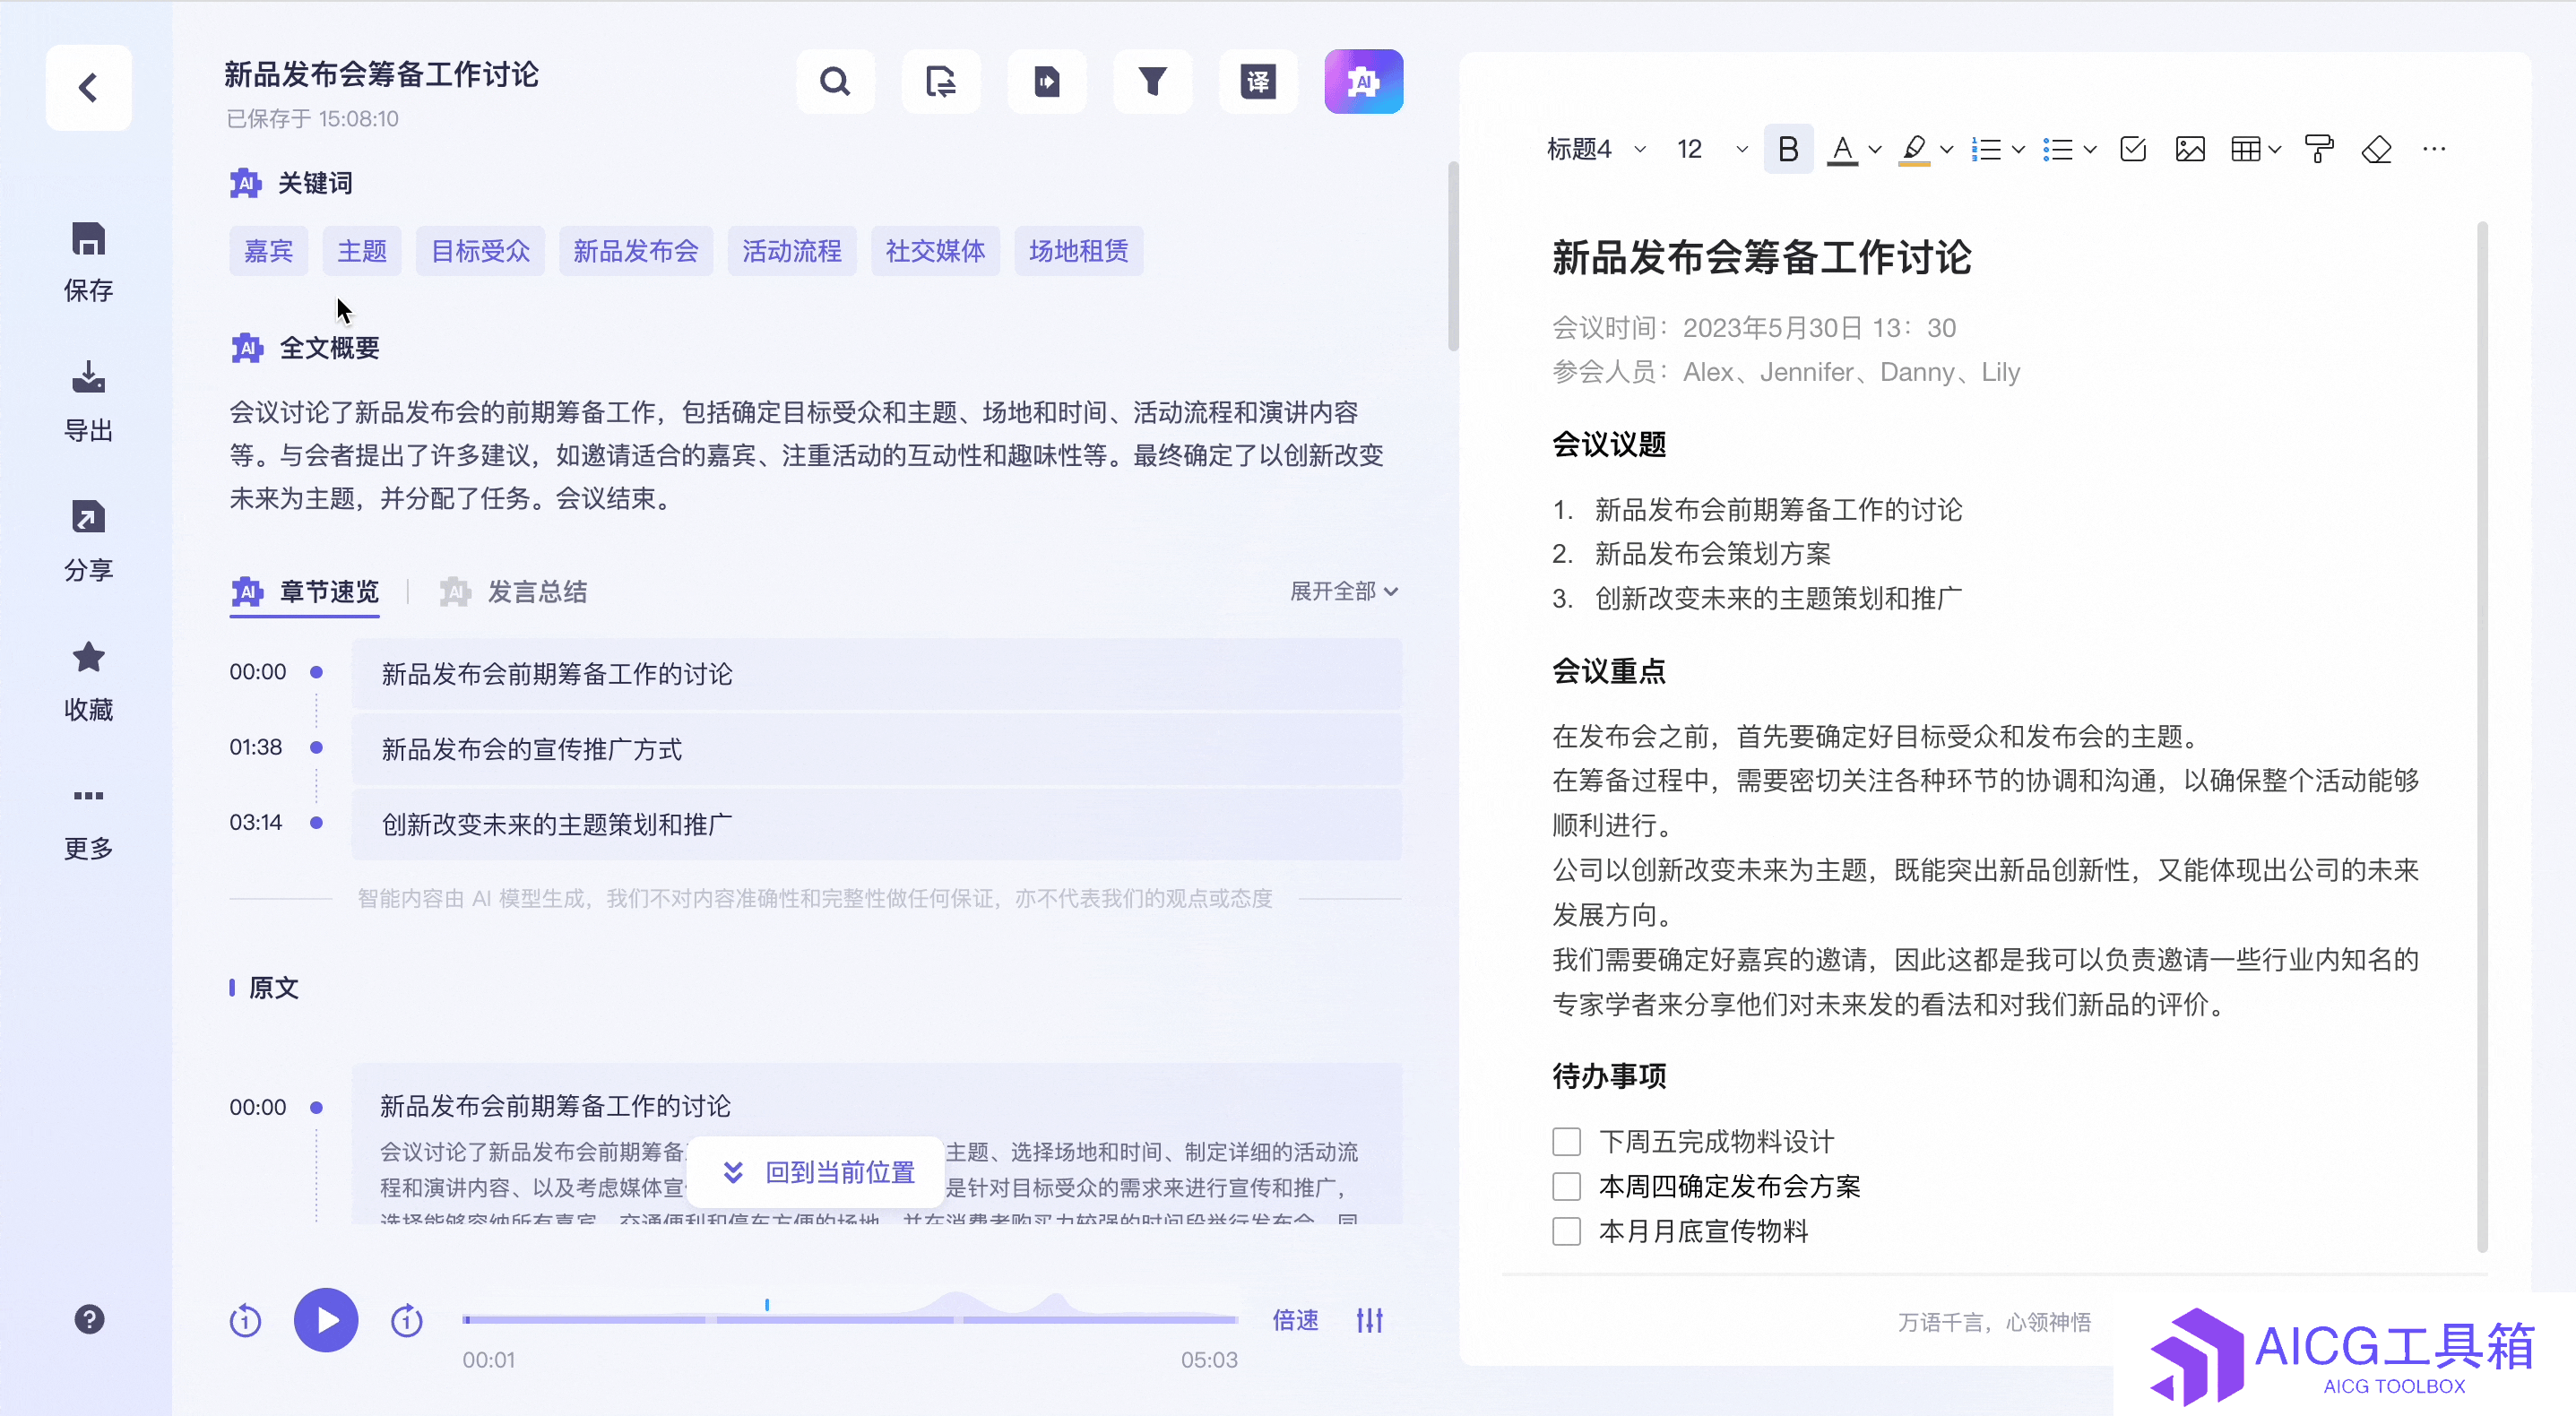The width and height of the screenshot is (2576, 1416).
Task: Switch to 章节速览 tab
Action: tap(305, 592)
